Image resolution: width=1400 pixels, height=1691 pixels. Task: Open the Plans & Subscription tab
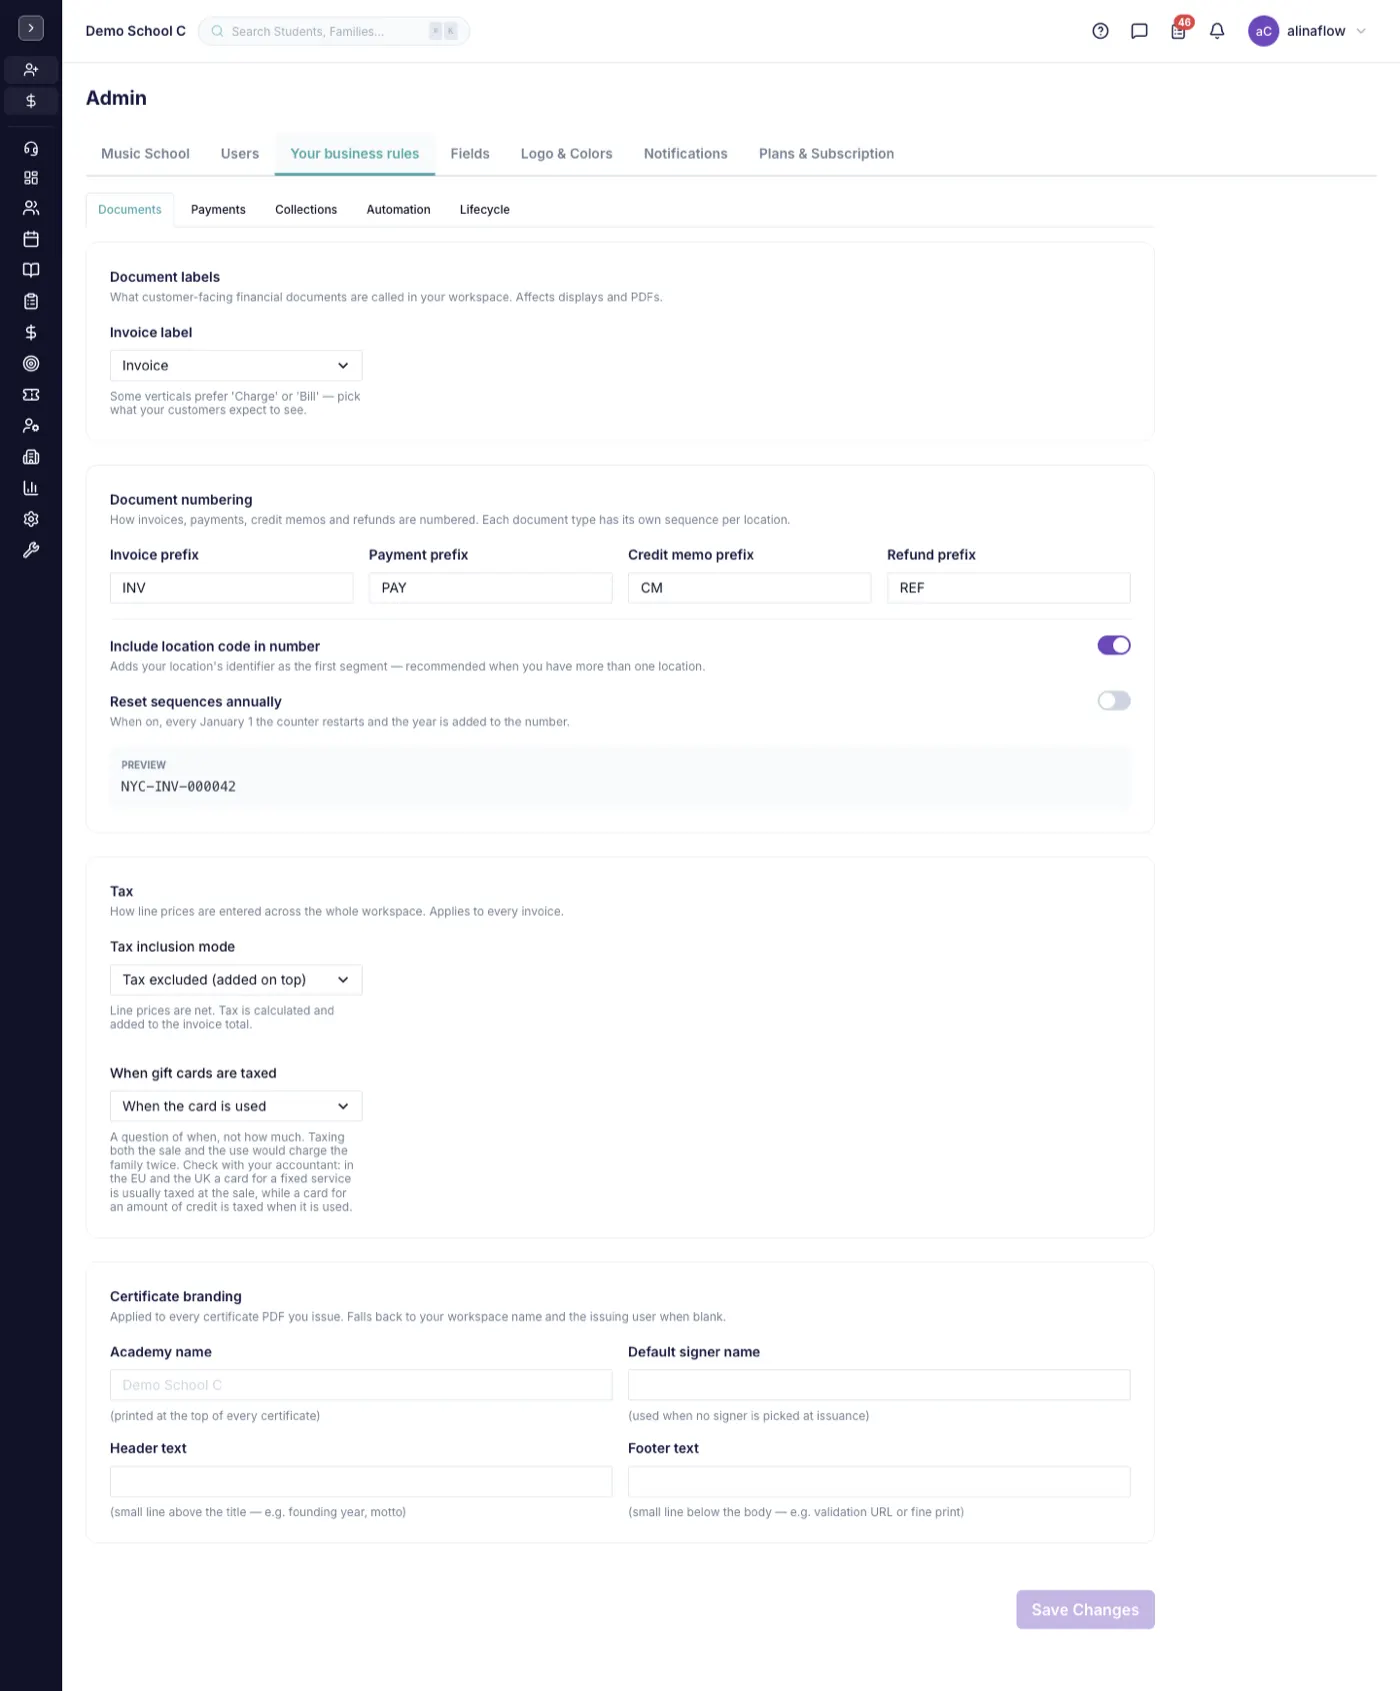click(x=826, y=154)
